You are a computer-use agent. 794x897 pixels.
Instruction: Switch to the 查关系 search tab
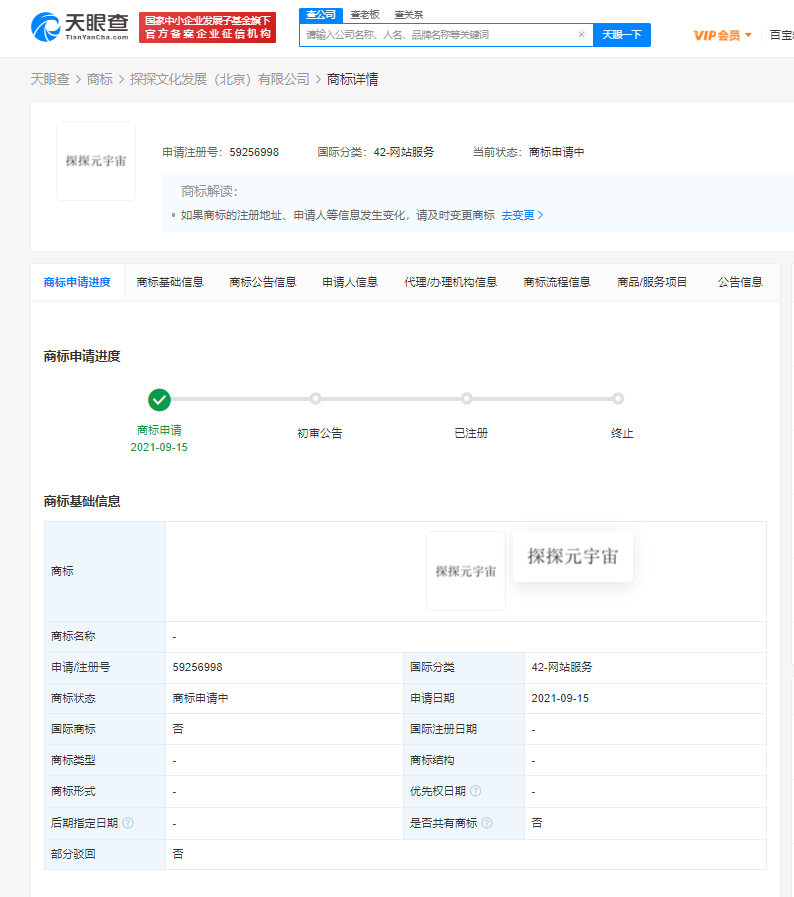(x=408, y=14)
